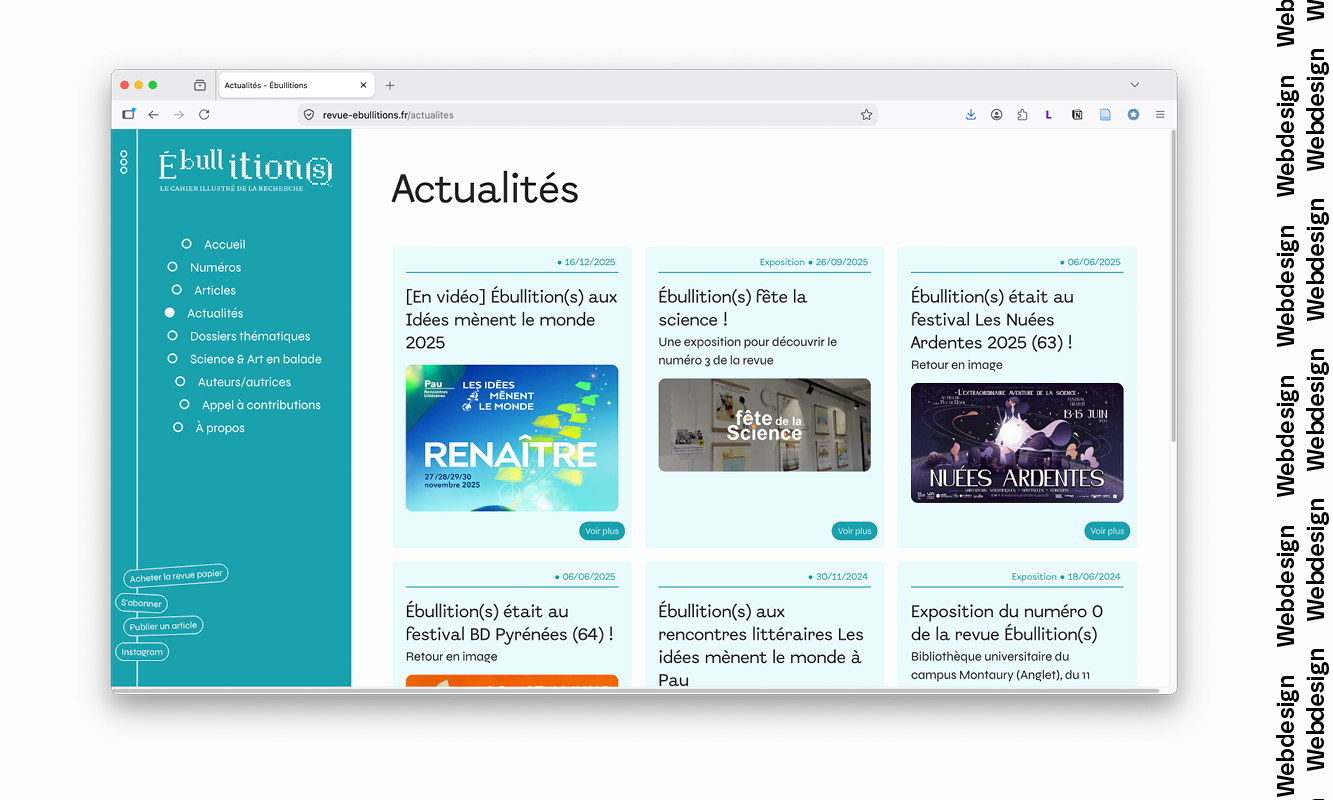Open Accueil in the sidebar menu
Screen dimensions: 1333x800
coord(224,245)
